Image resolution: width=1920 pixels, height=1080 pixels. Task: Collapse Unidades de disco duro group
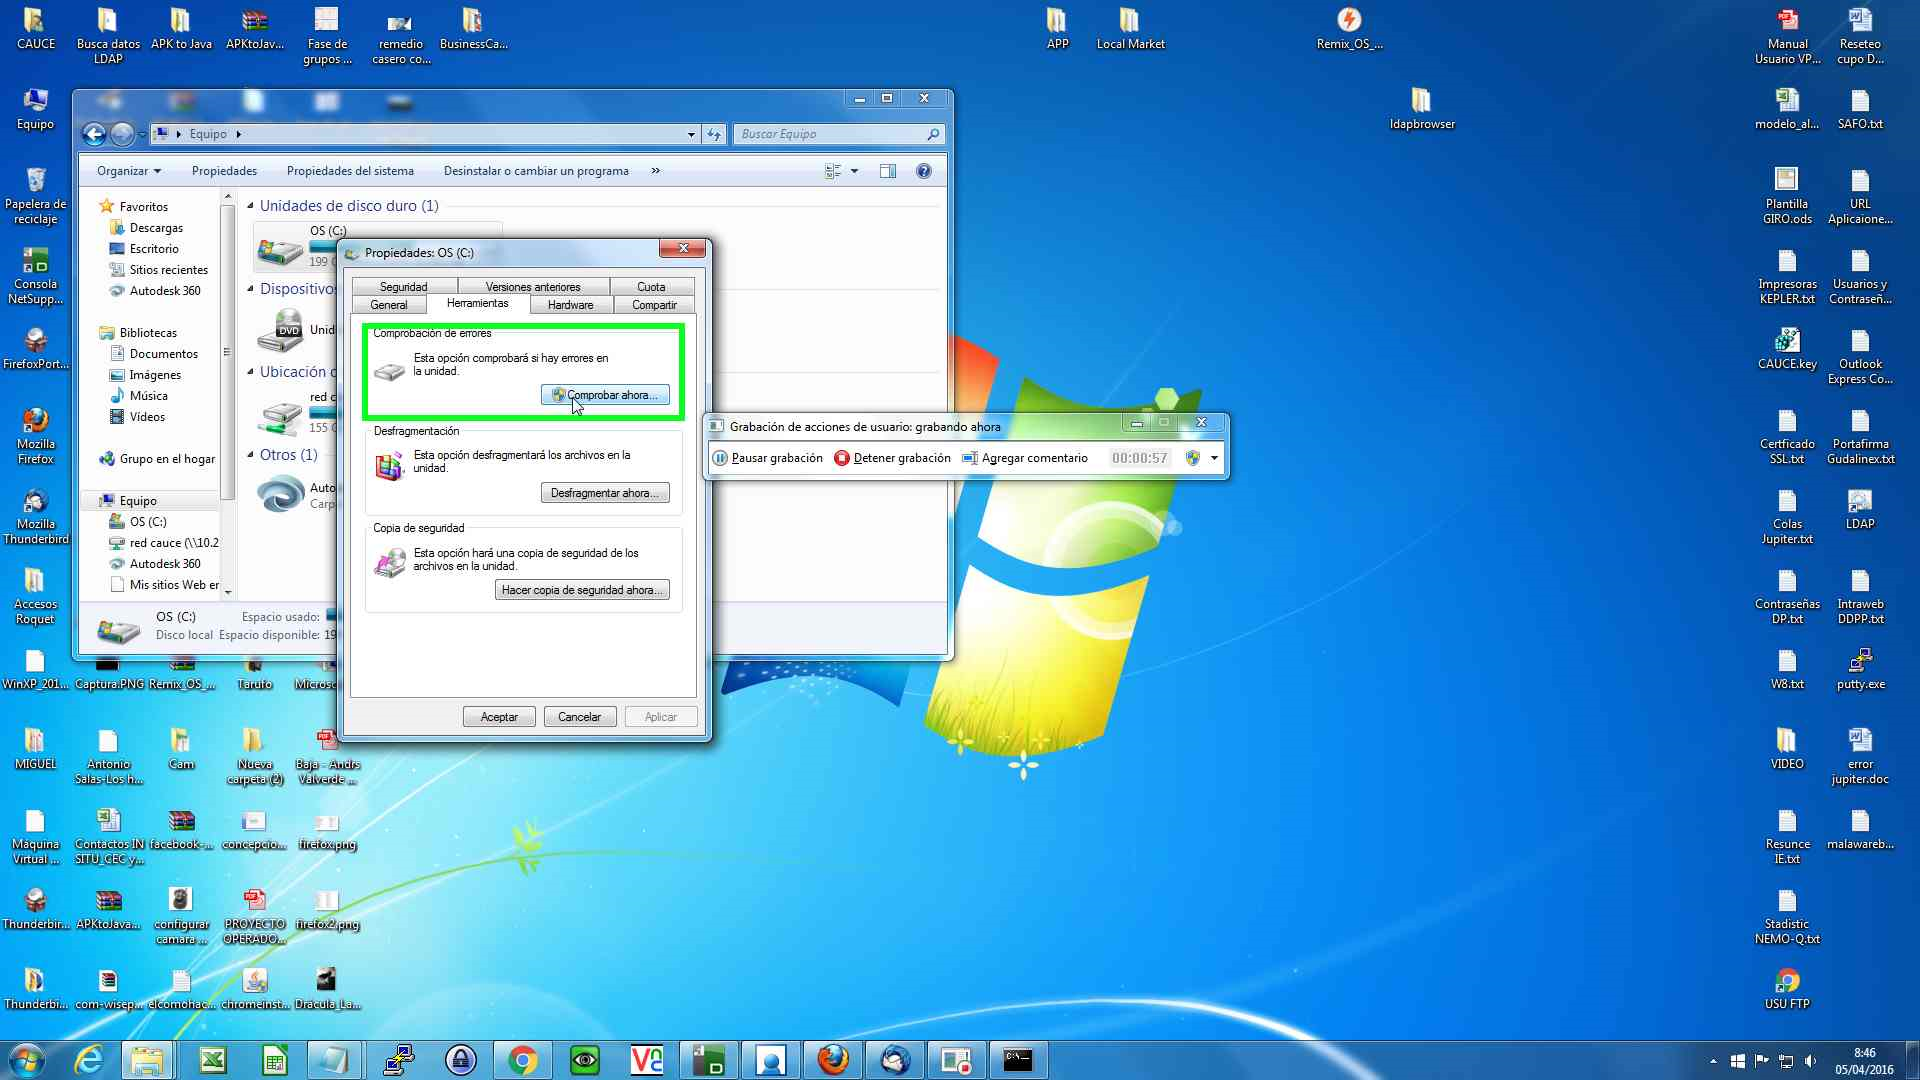coord(250,206)
